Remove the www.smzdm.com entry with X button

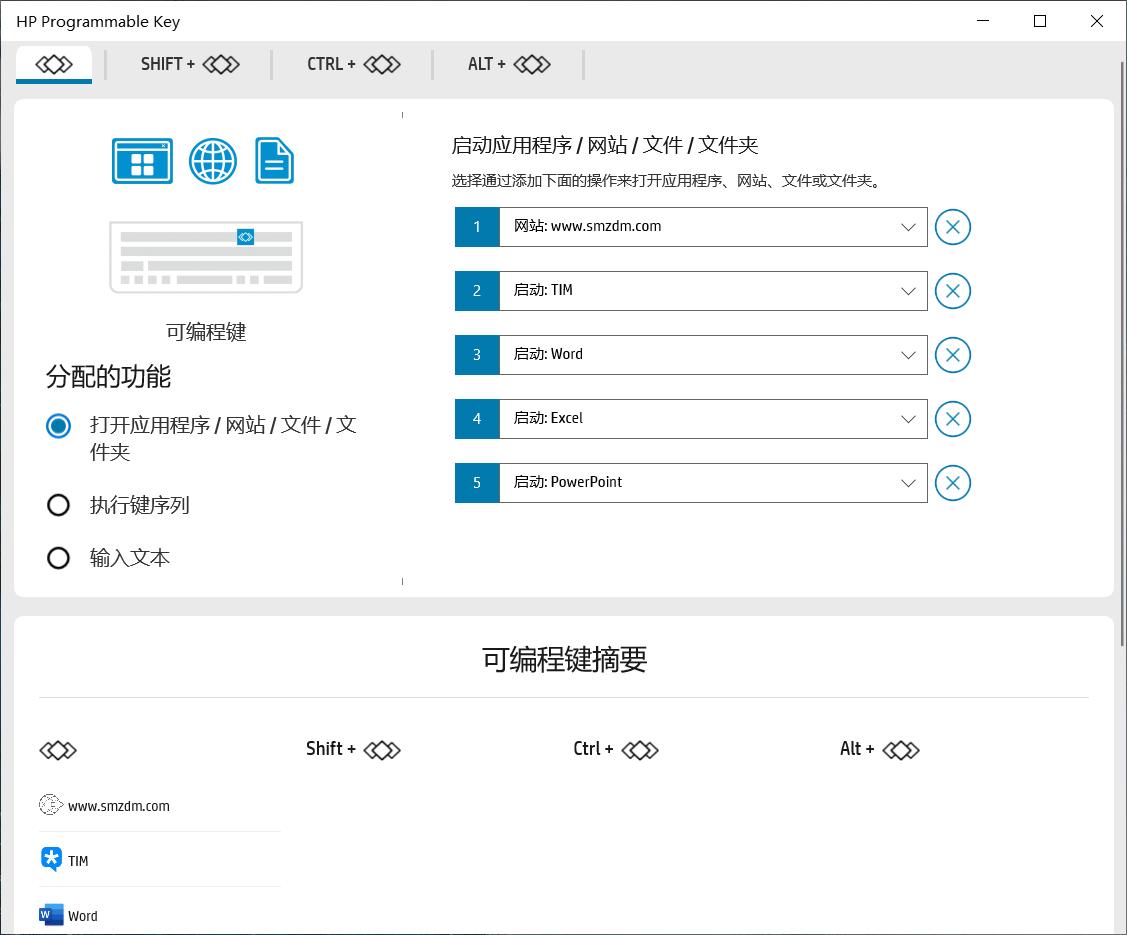(x=952, y=227)
